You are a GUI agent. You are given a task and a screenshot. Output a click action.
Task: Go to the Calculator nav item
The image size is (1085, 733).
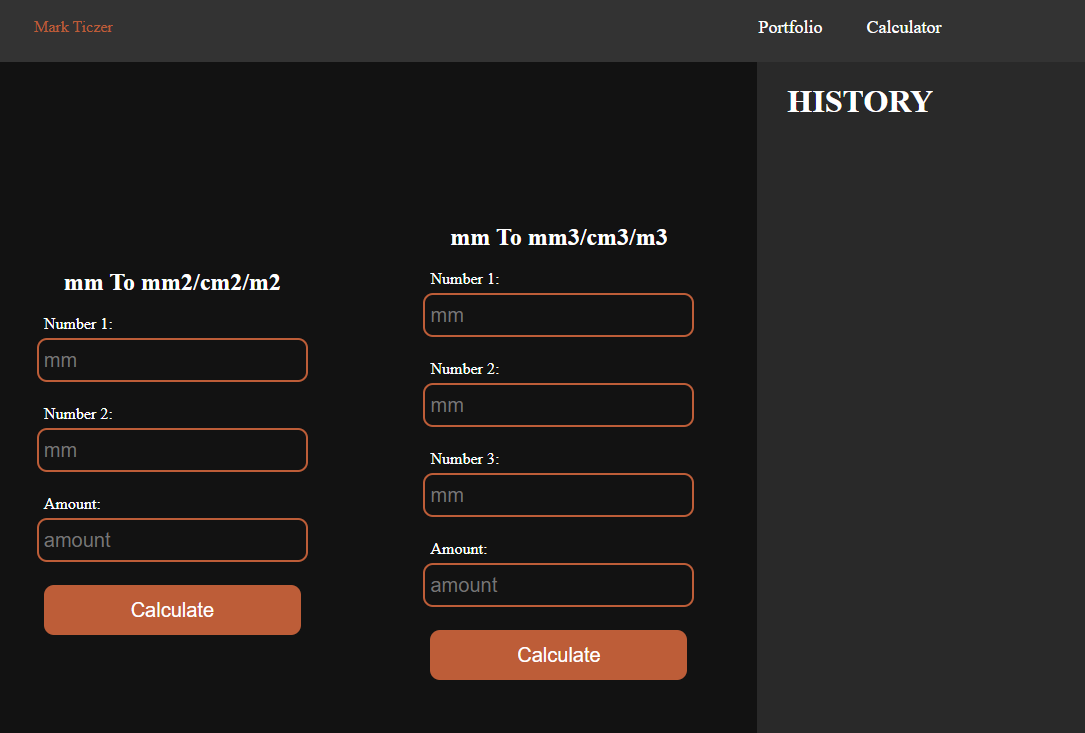click(903, 28)
